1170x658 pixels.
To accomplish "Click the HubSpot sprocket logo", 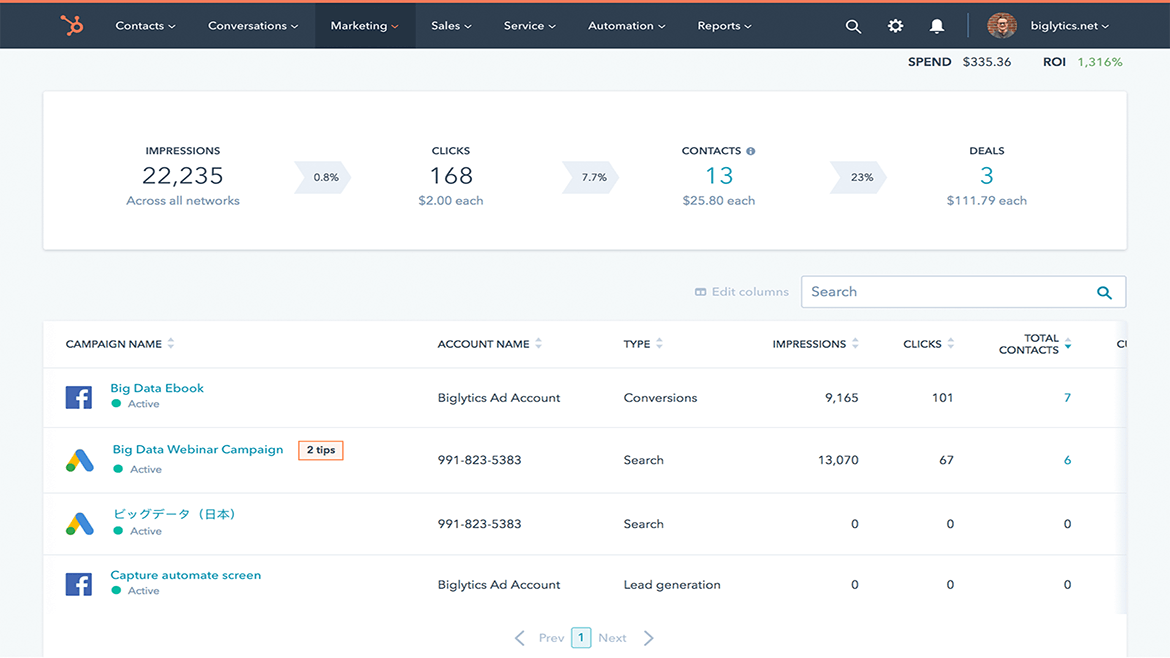I will 72,26.
